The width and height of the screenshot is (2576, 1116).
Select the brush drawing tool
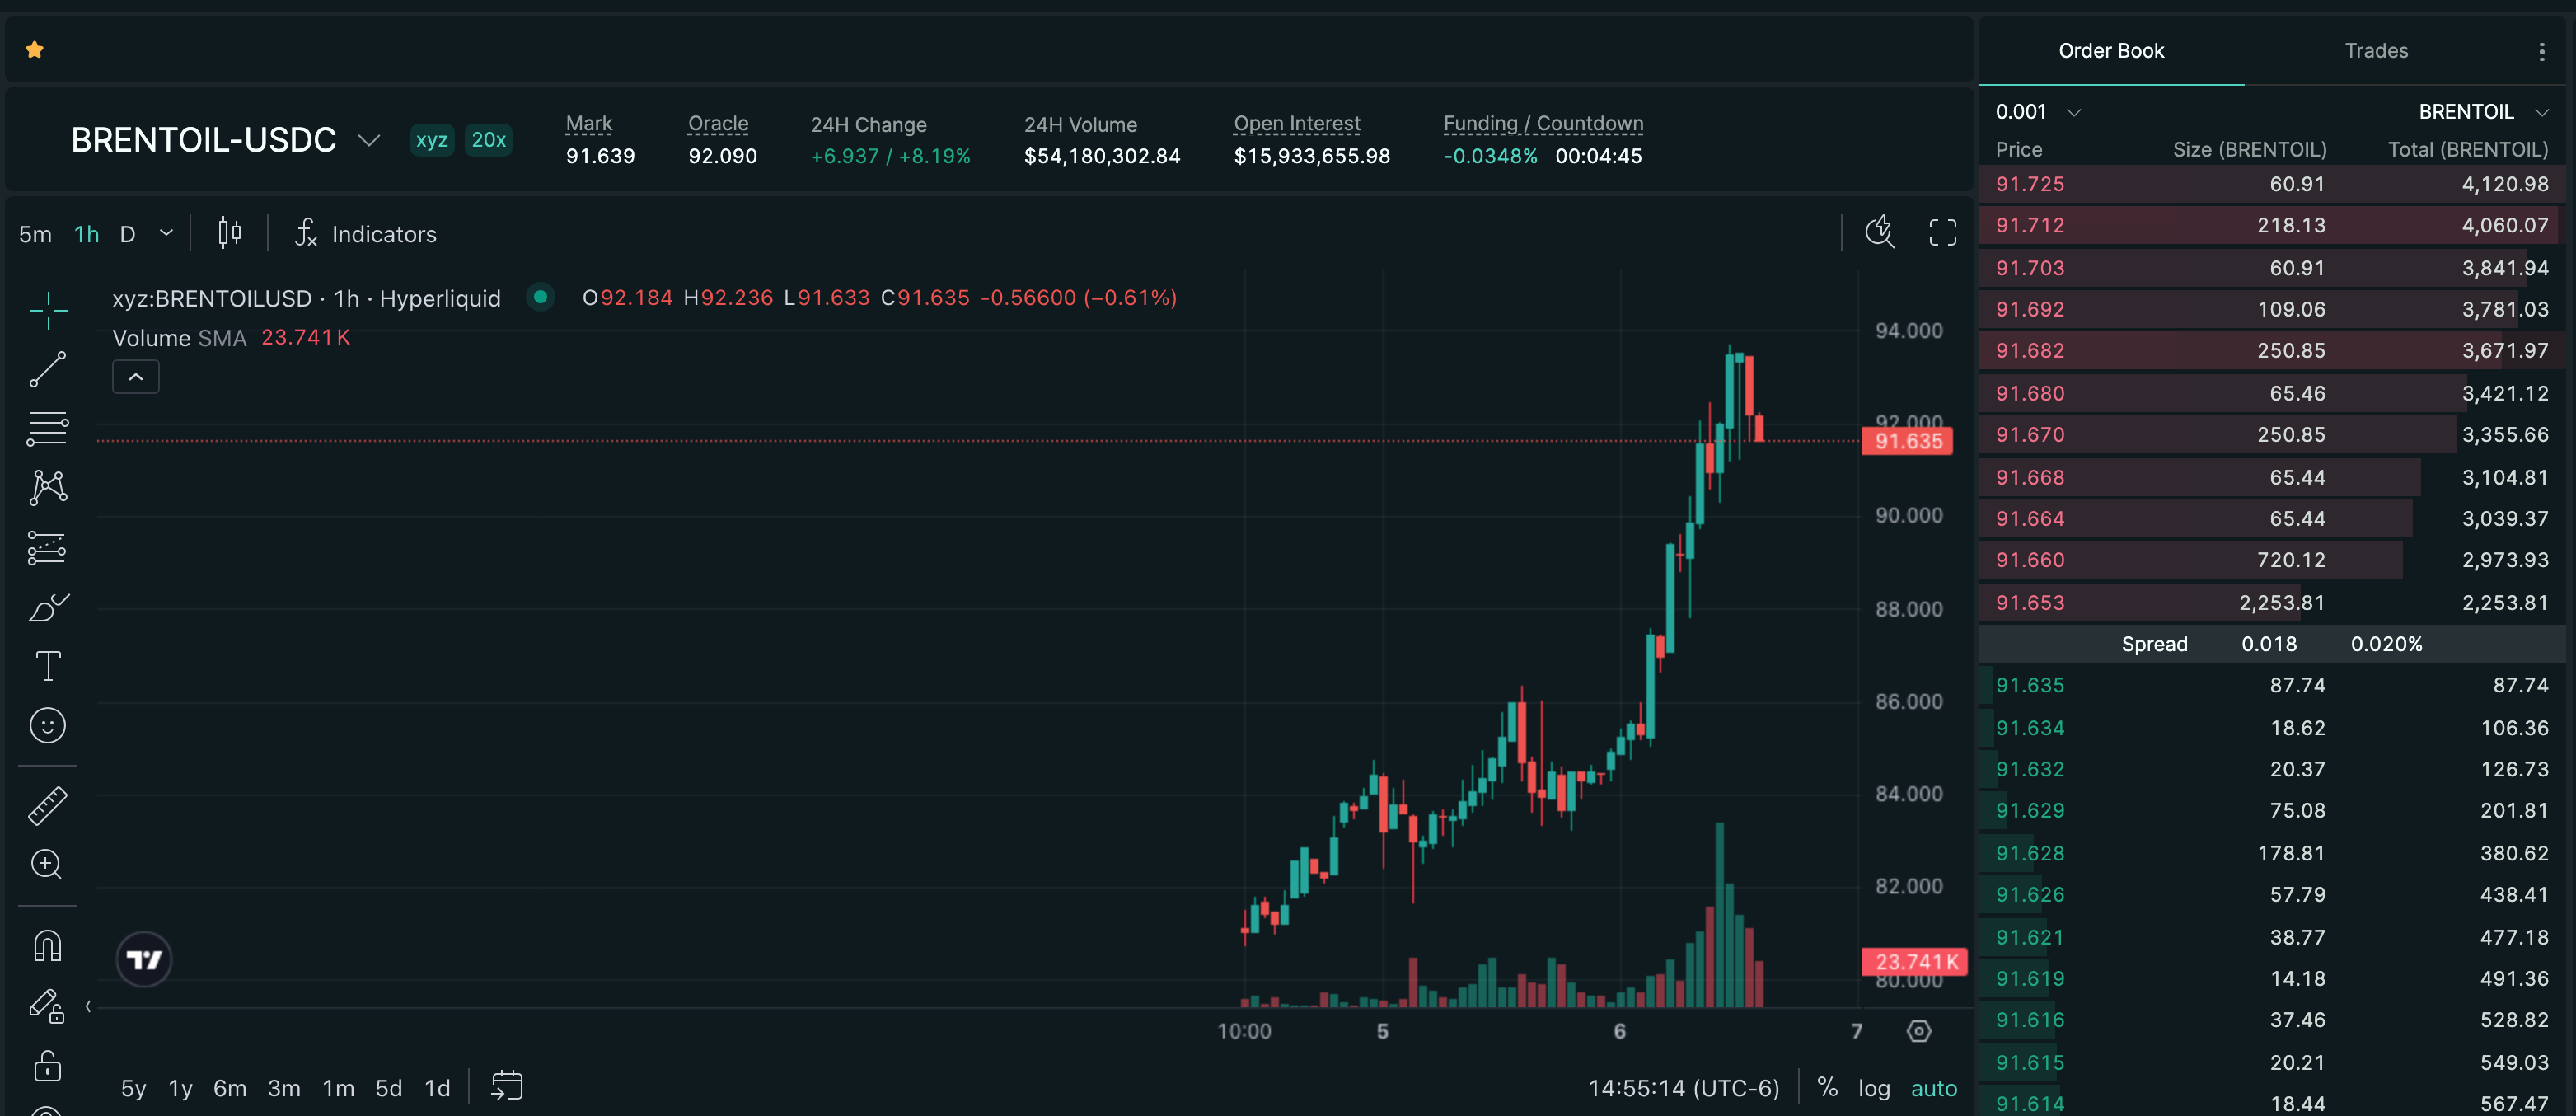tap(47, 607)
